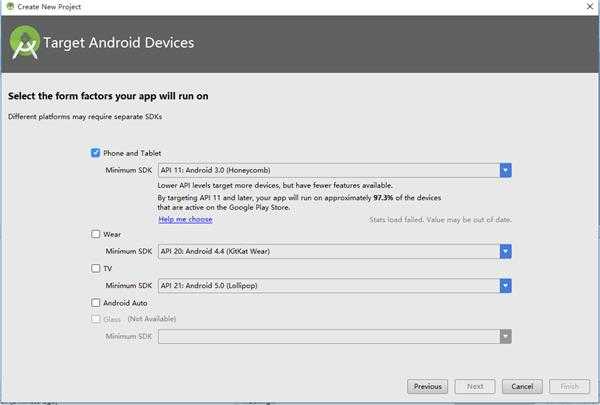Viewport: 600px width, 405px height.
Task: Enable the Wear form factor checkbox
Action: [x=96, y=234]
